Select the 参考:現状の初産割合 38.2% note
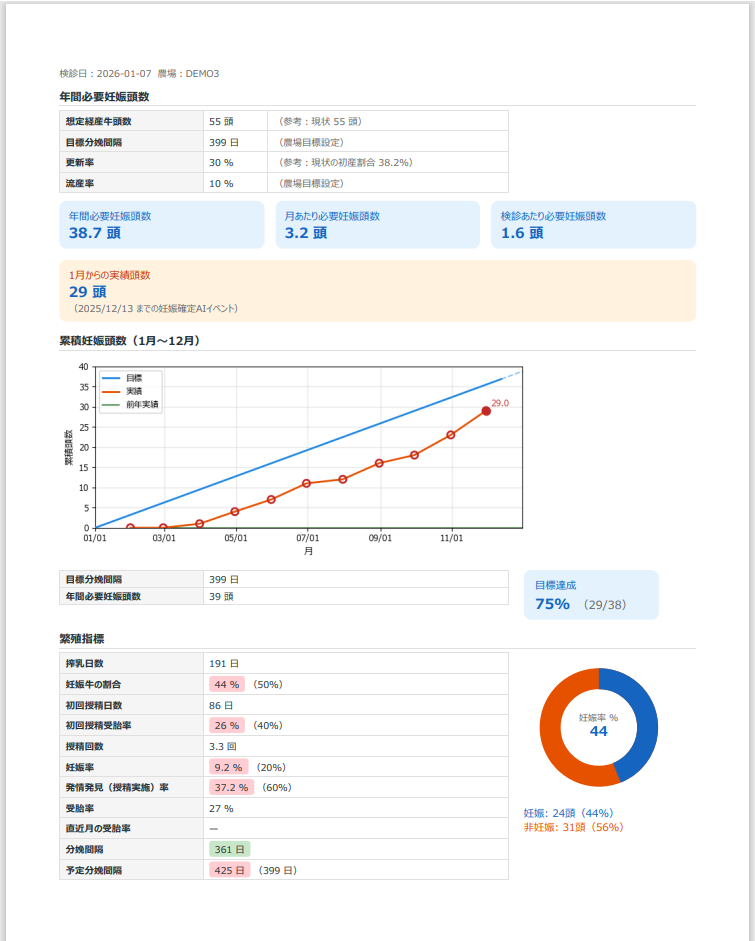This screenshot has height=941, width=755. tap(346, 163)
